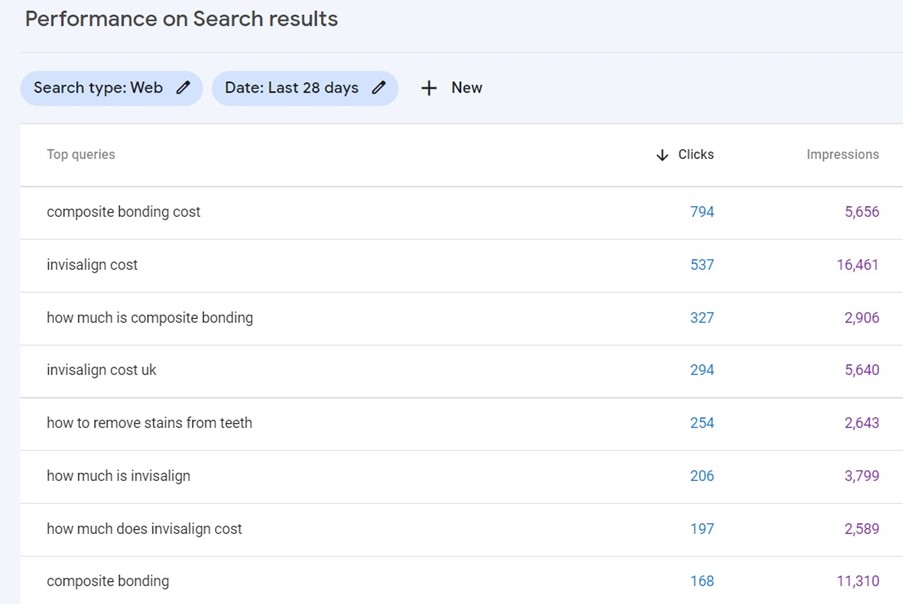Add a New filter
Screen dimensions: 903x604
pyautogui.click(x=450, y=87)
